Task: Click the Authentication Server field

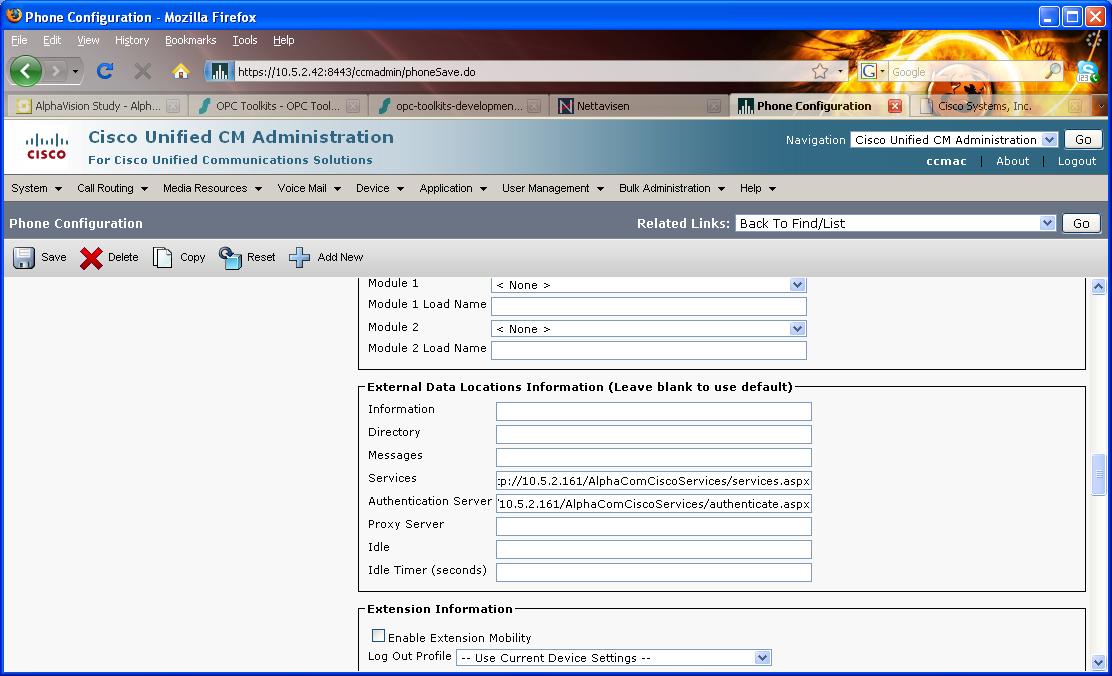Action: click(x=653, y=504)
